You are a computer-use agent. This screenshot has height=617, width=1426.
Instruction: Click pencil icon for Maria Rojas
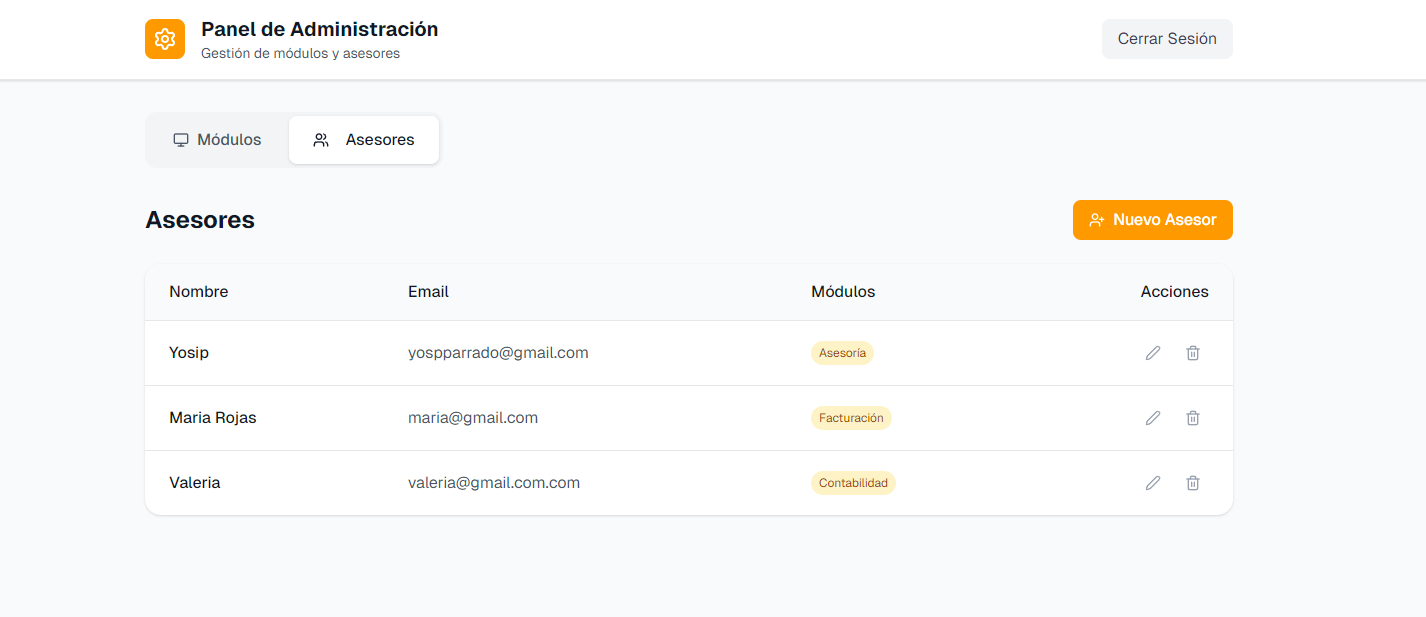(1153, 418)
